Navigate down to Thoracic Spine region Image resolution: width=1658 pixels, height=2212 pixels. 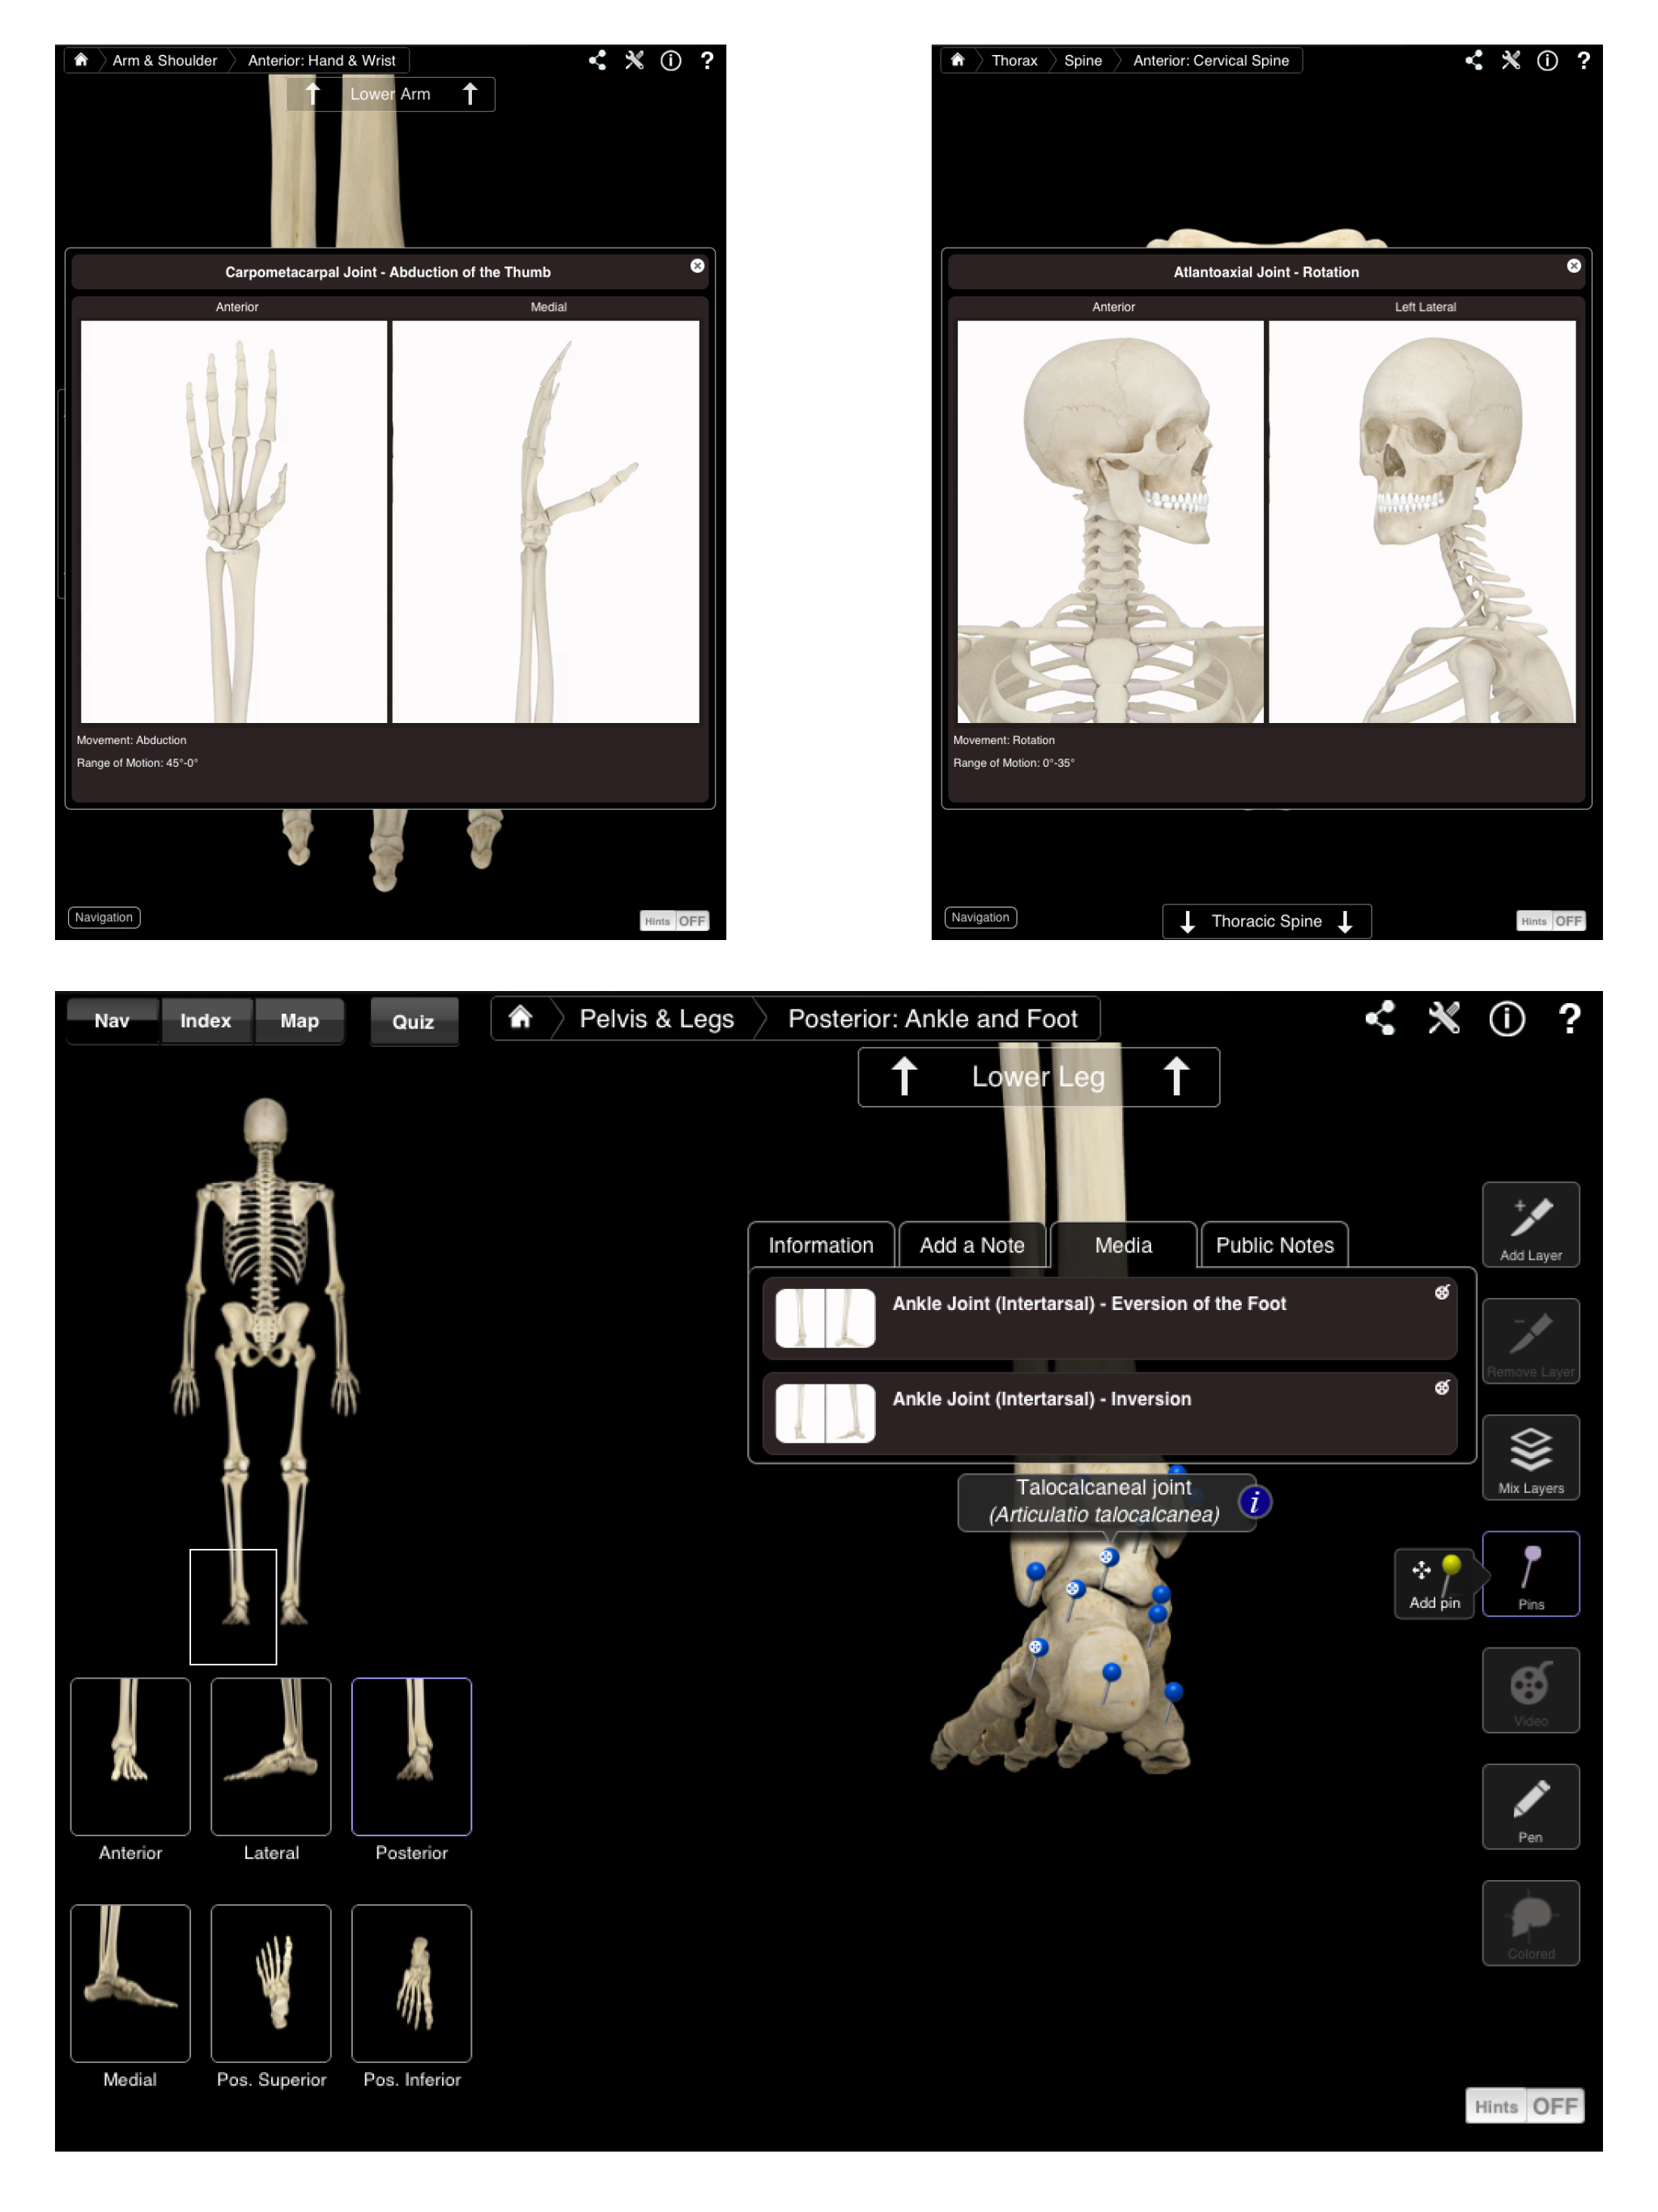pyautogui.click(x=1266, y=921)
